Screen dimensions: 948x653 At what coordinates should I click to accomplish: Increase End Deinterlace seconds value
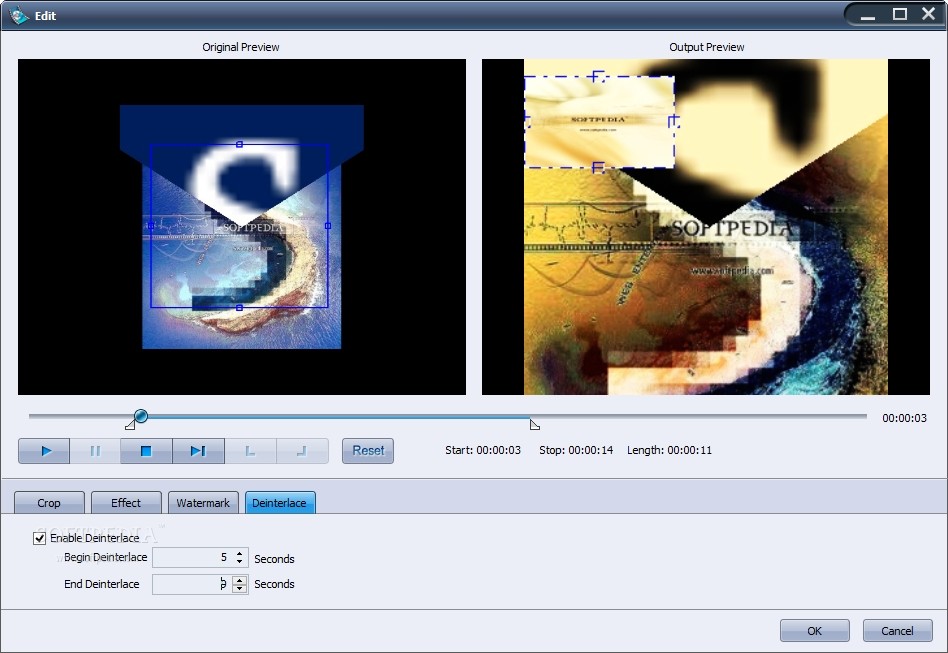click(240, 580)
